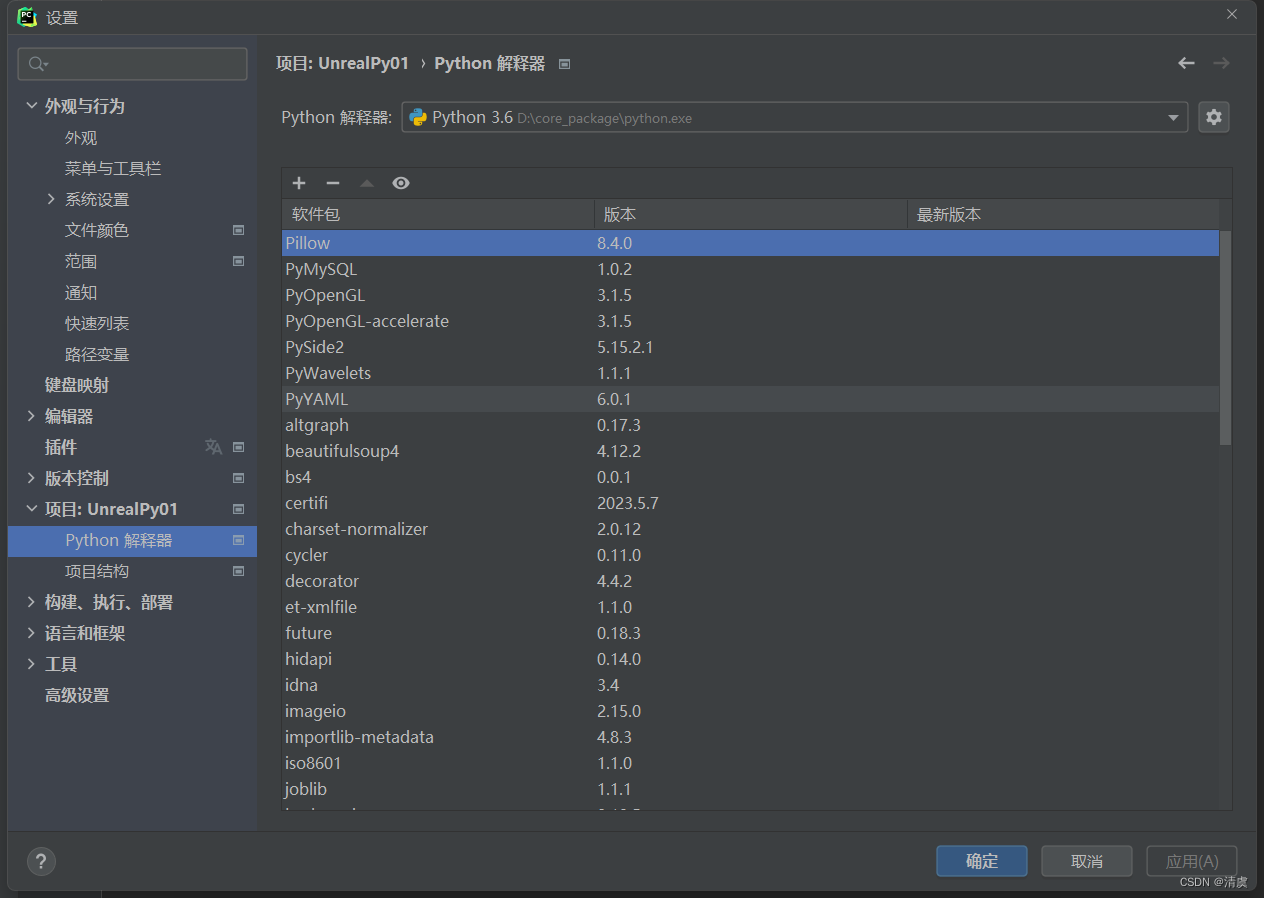Open the 插件 settings page

tap(61, 446)
